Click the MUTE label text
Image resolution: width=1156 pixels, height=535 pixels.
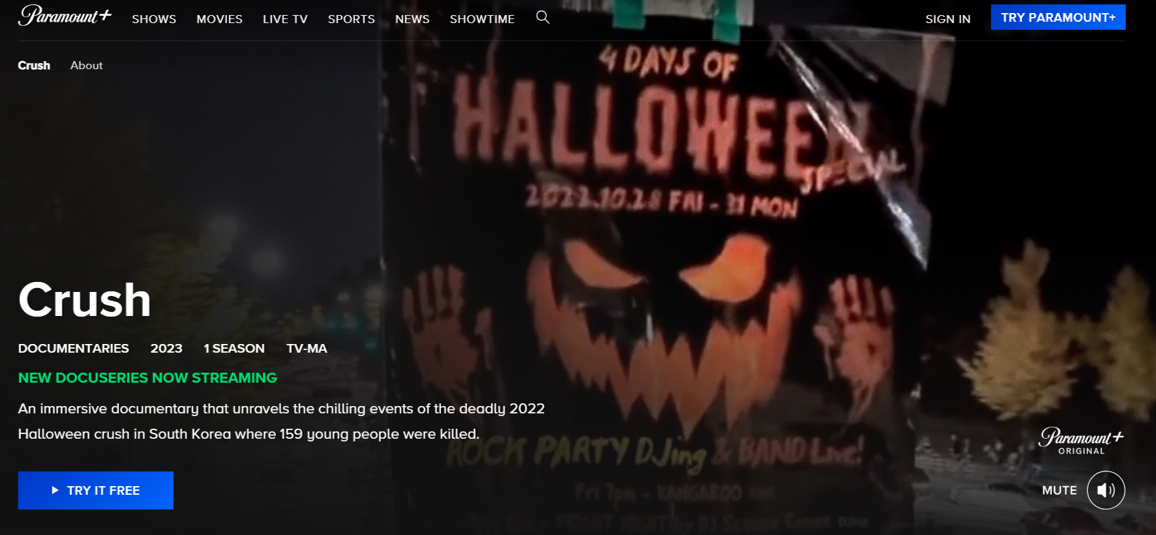[x=1059, y=491]
